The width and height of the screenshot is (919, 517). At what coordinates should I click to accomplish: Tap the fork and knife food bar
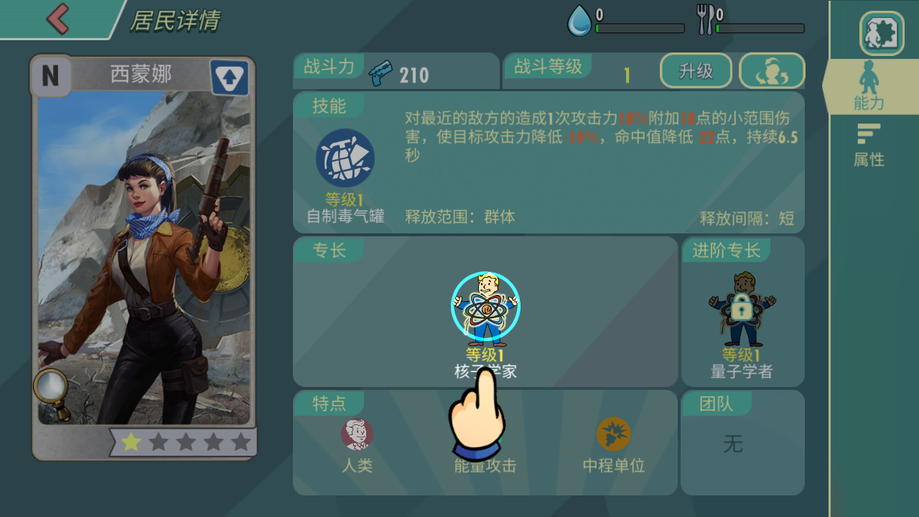[x=750, y=21]
